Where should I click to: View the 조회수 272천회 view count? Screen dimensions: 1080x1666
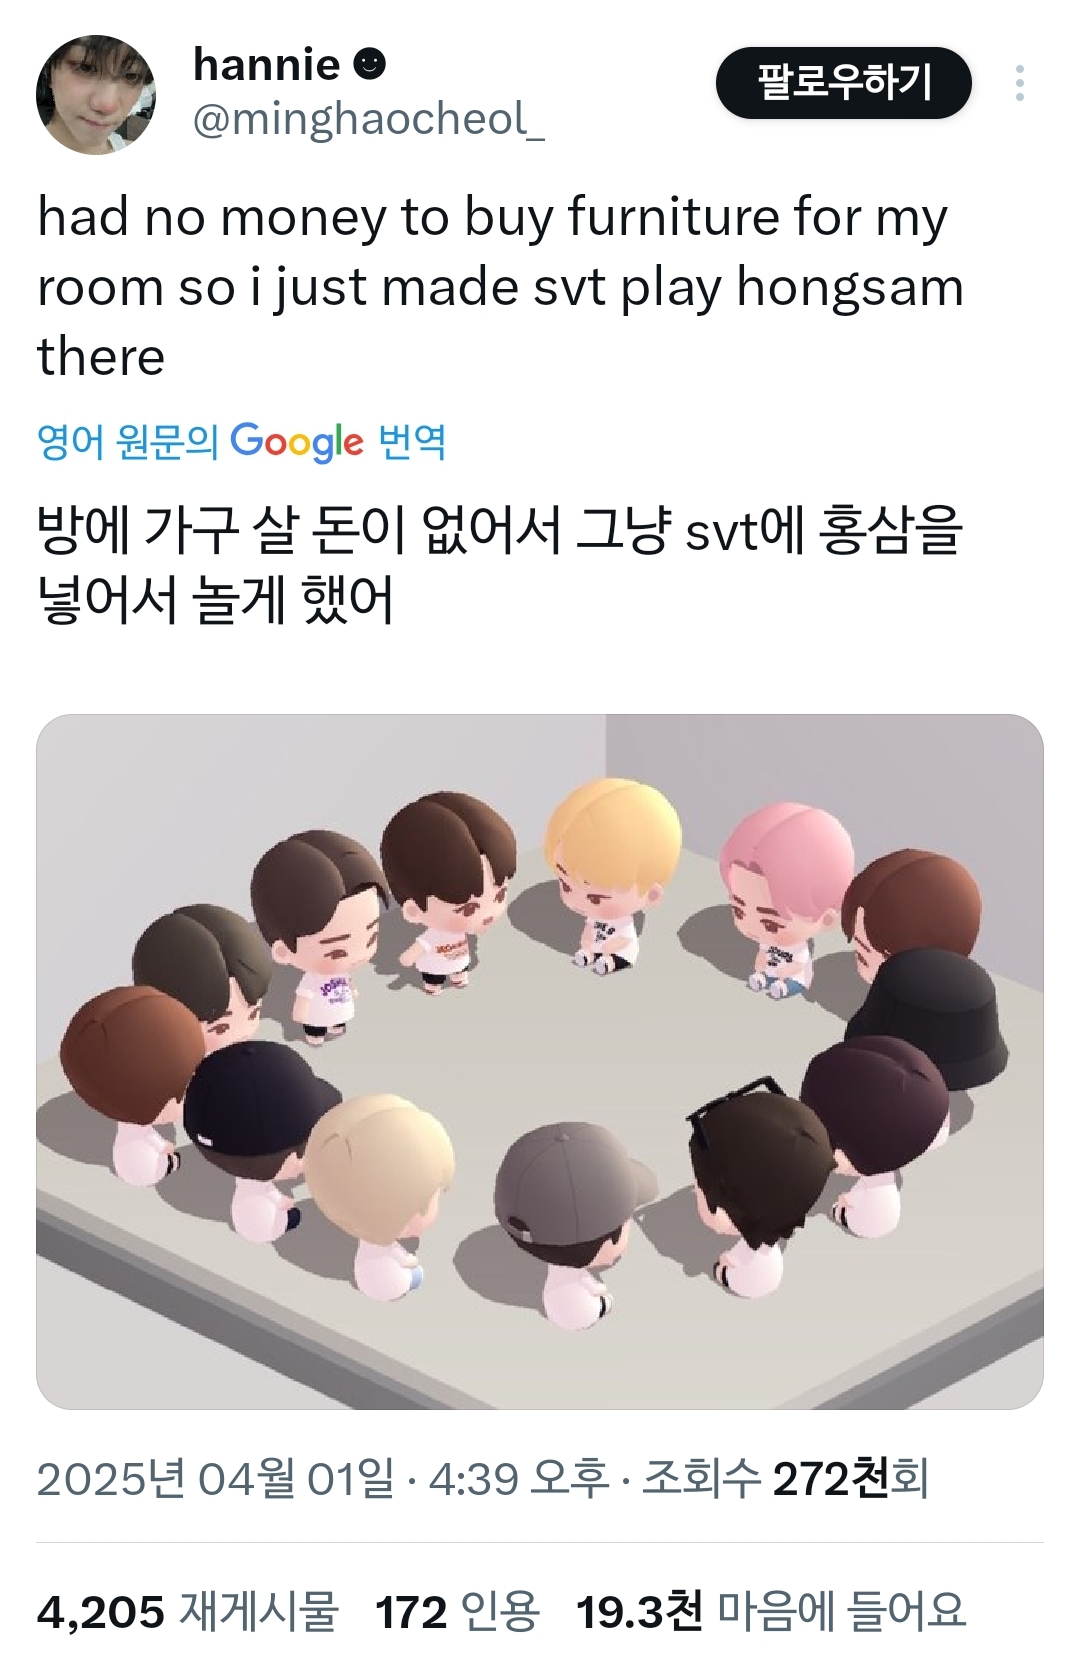tap(786, 1479)
